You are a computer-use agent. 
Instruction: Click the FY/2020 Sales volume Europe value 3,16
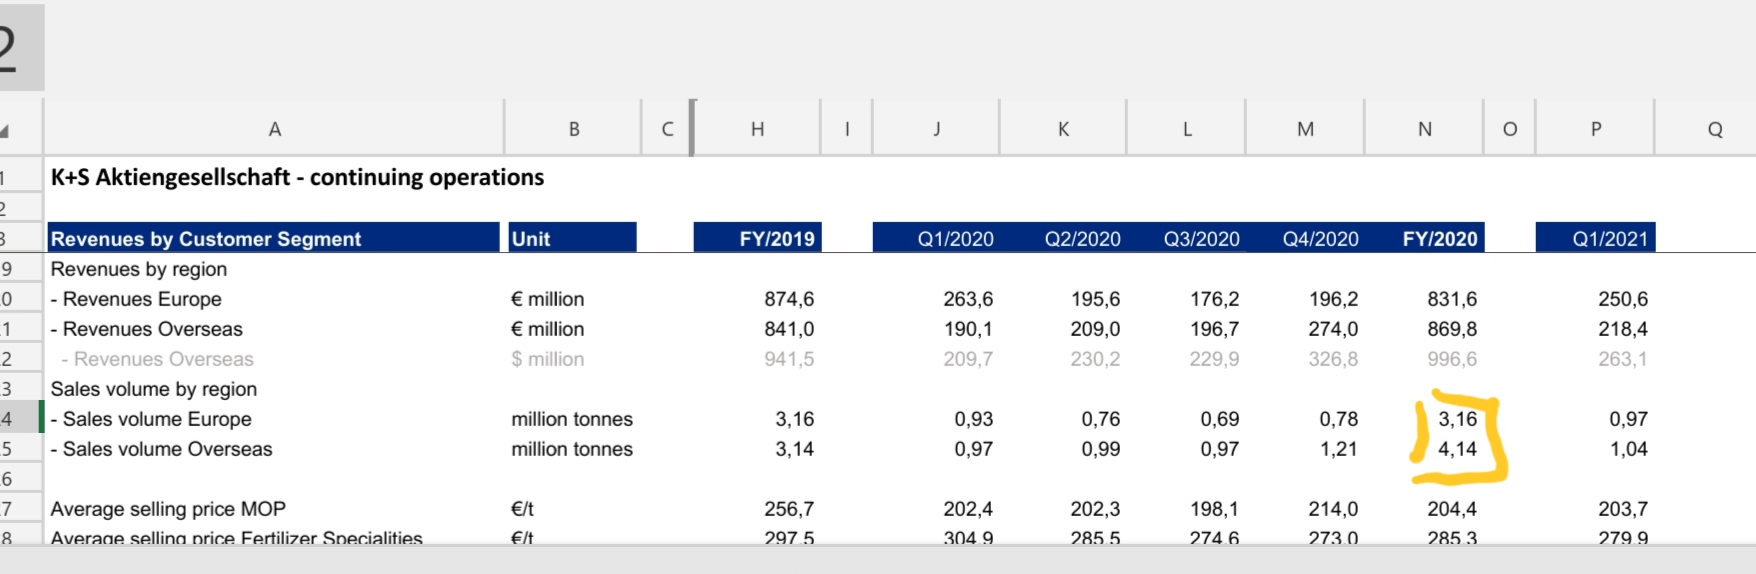click(1457, 419)
